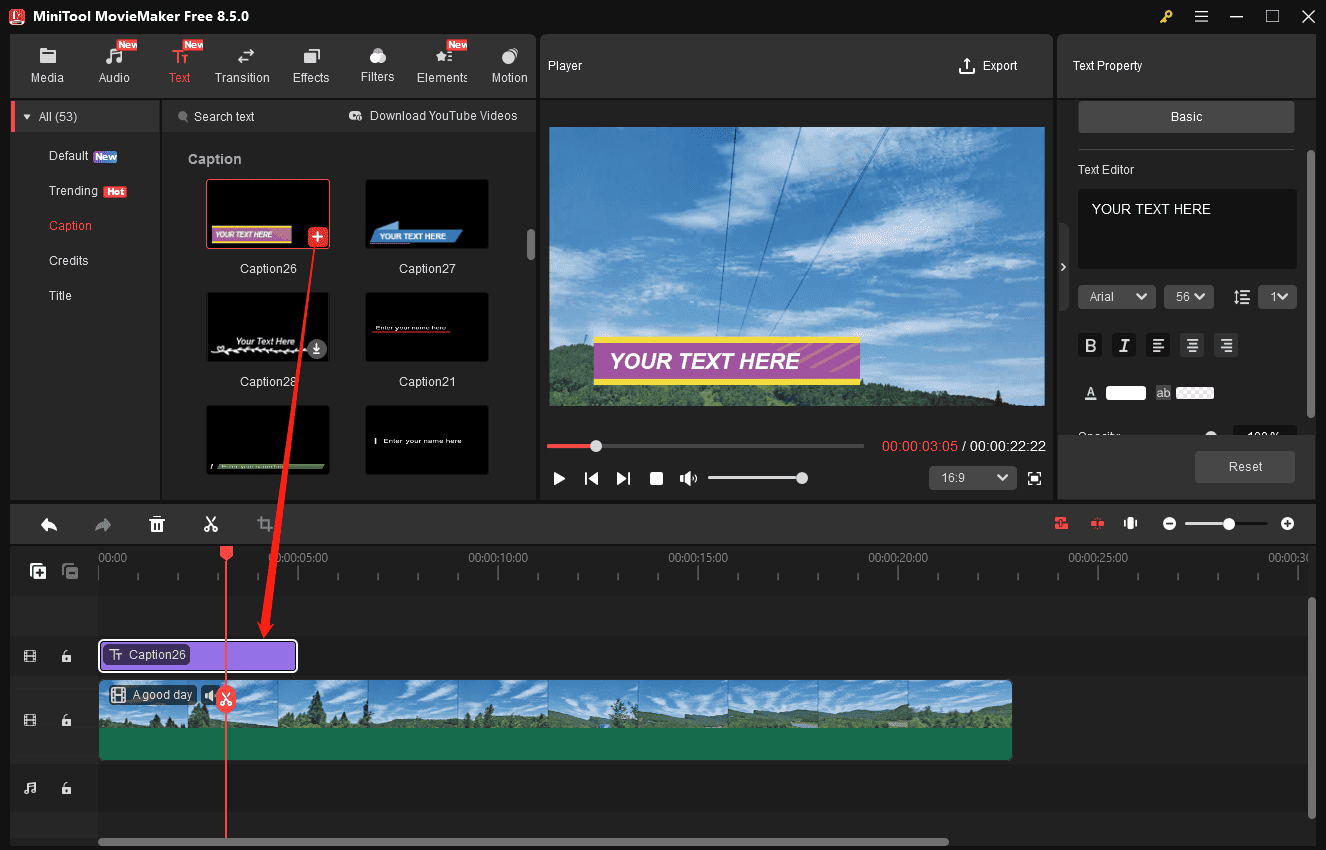This screenshot has height=850, width=1326.
Task: Collapse the All (53) category list
Action: point(26,115)
